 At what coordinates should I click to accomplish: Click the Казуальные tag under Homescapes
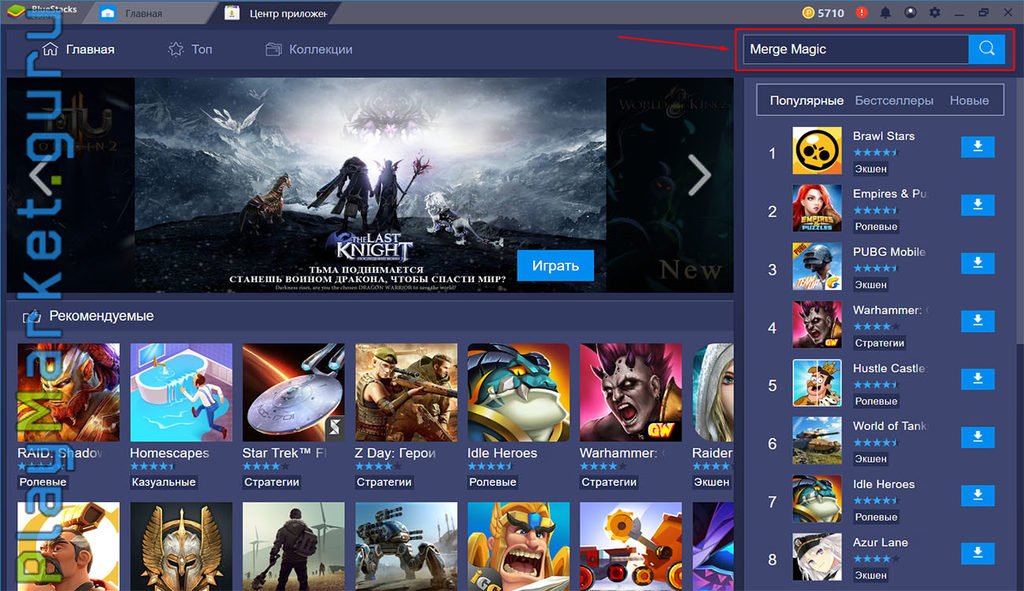pyautogui.click(x=163, y=482)
